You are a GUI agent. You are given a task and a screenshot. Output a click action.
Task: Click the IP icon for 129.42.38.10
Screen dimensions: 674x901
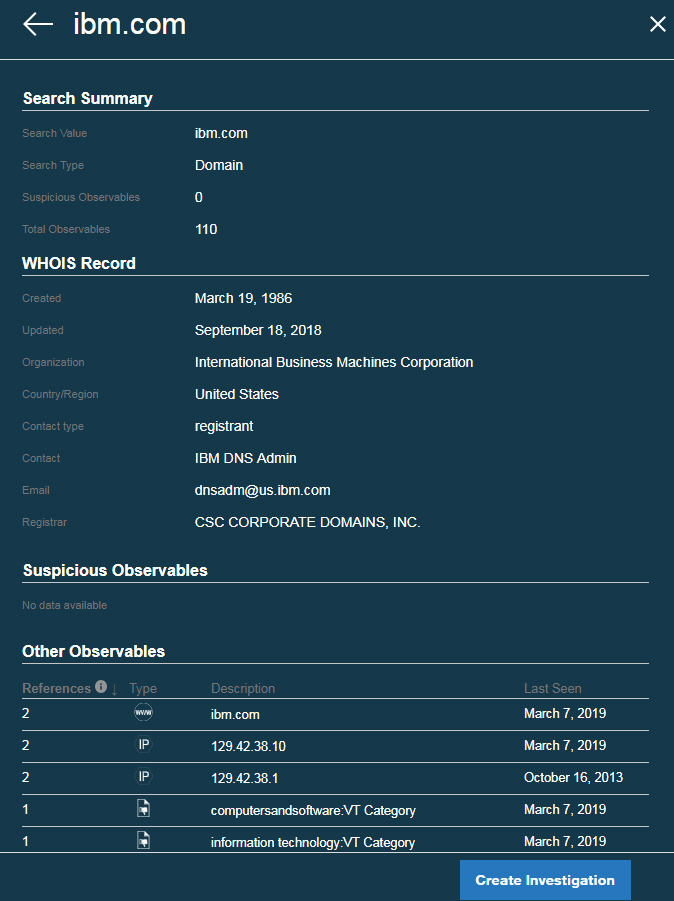[143, 745]
